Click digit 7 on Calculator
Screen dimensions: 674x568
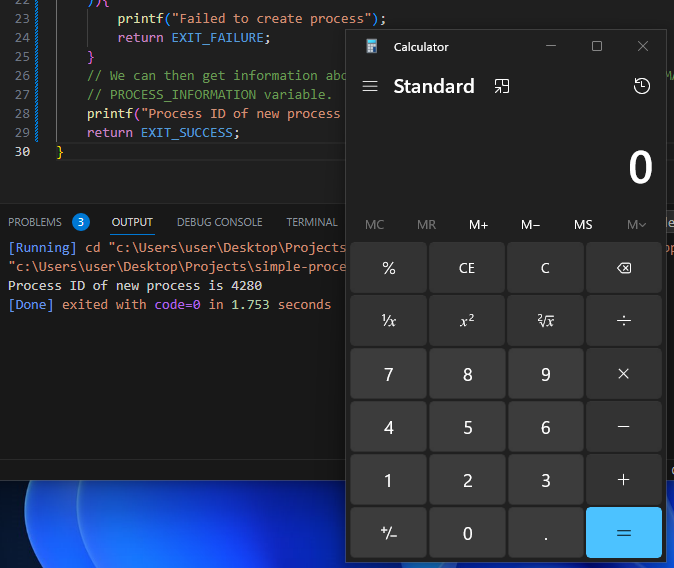click(x=389, y=374)
